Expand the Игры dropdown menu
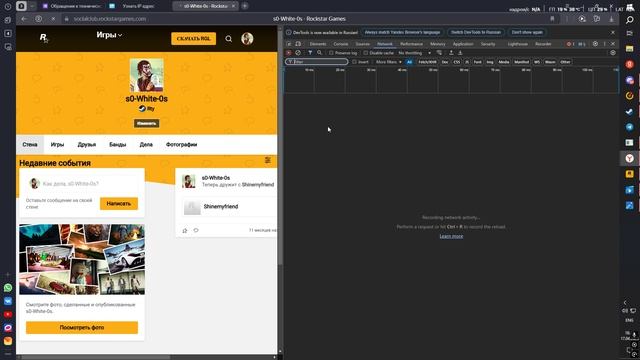640x360 pixels. pyautogui.click(x=109, y=35)
